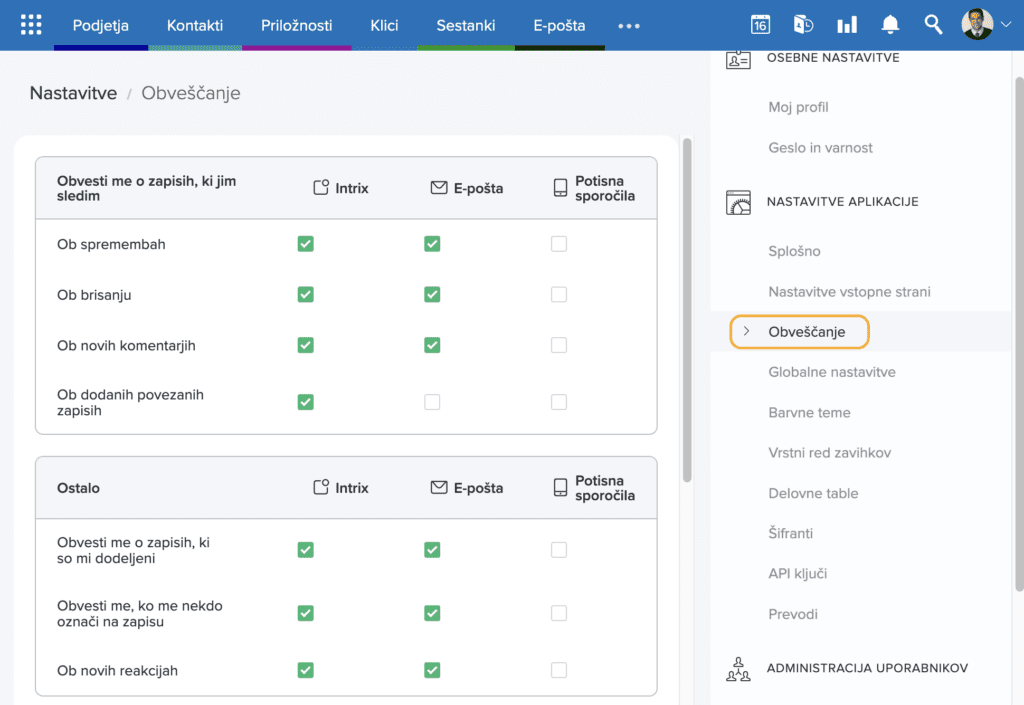Image resolution: width=1024 pixels, height=705 pixels.
Task: Open the apps grid launcher
Action: tap(31, 25)
